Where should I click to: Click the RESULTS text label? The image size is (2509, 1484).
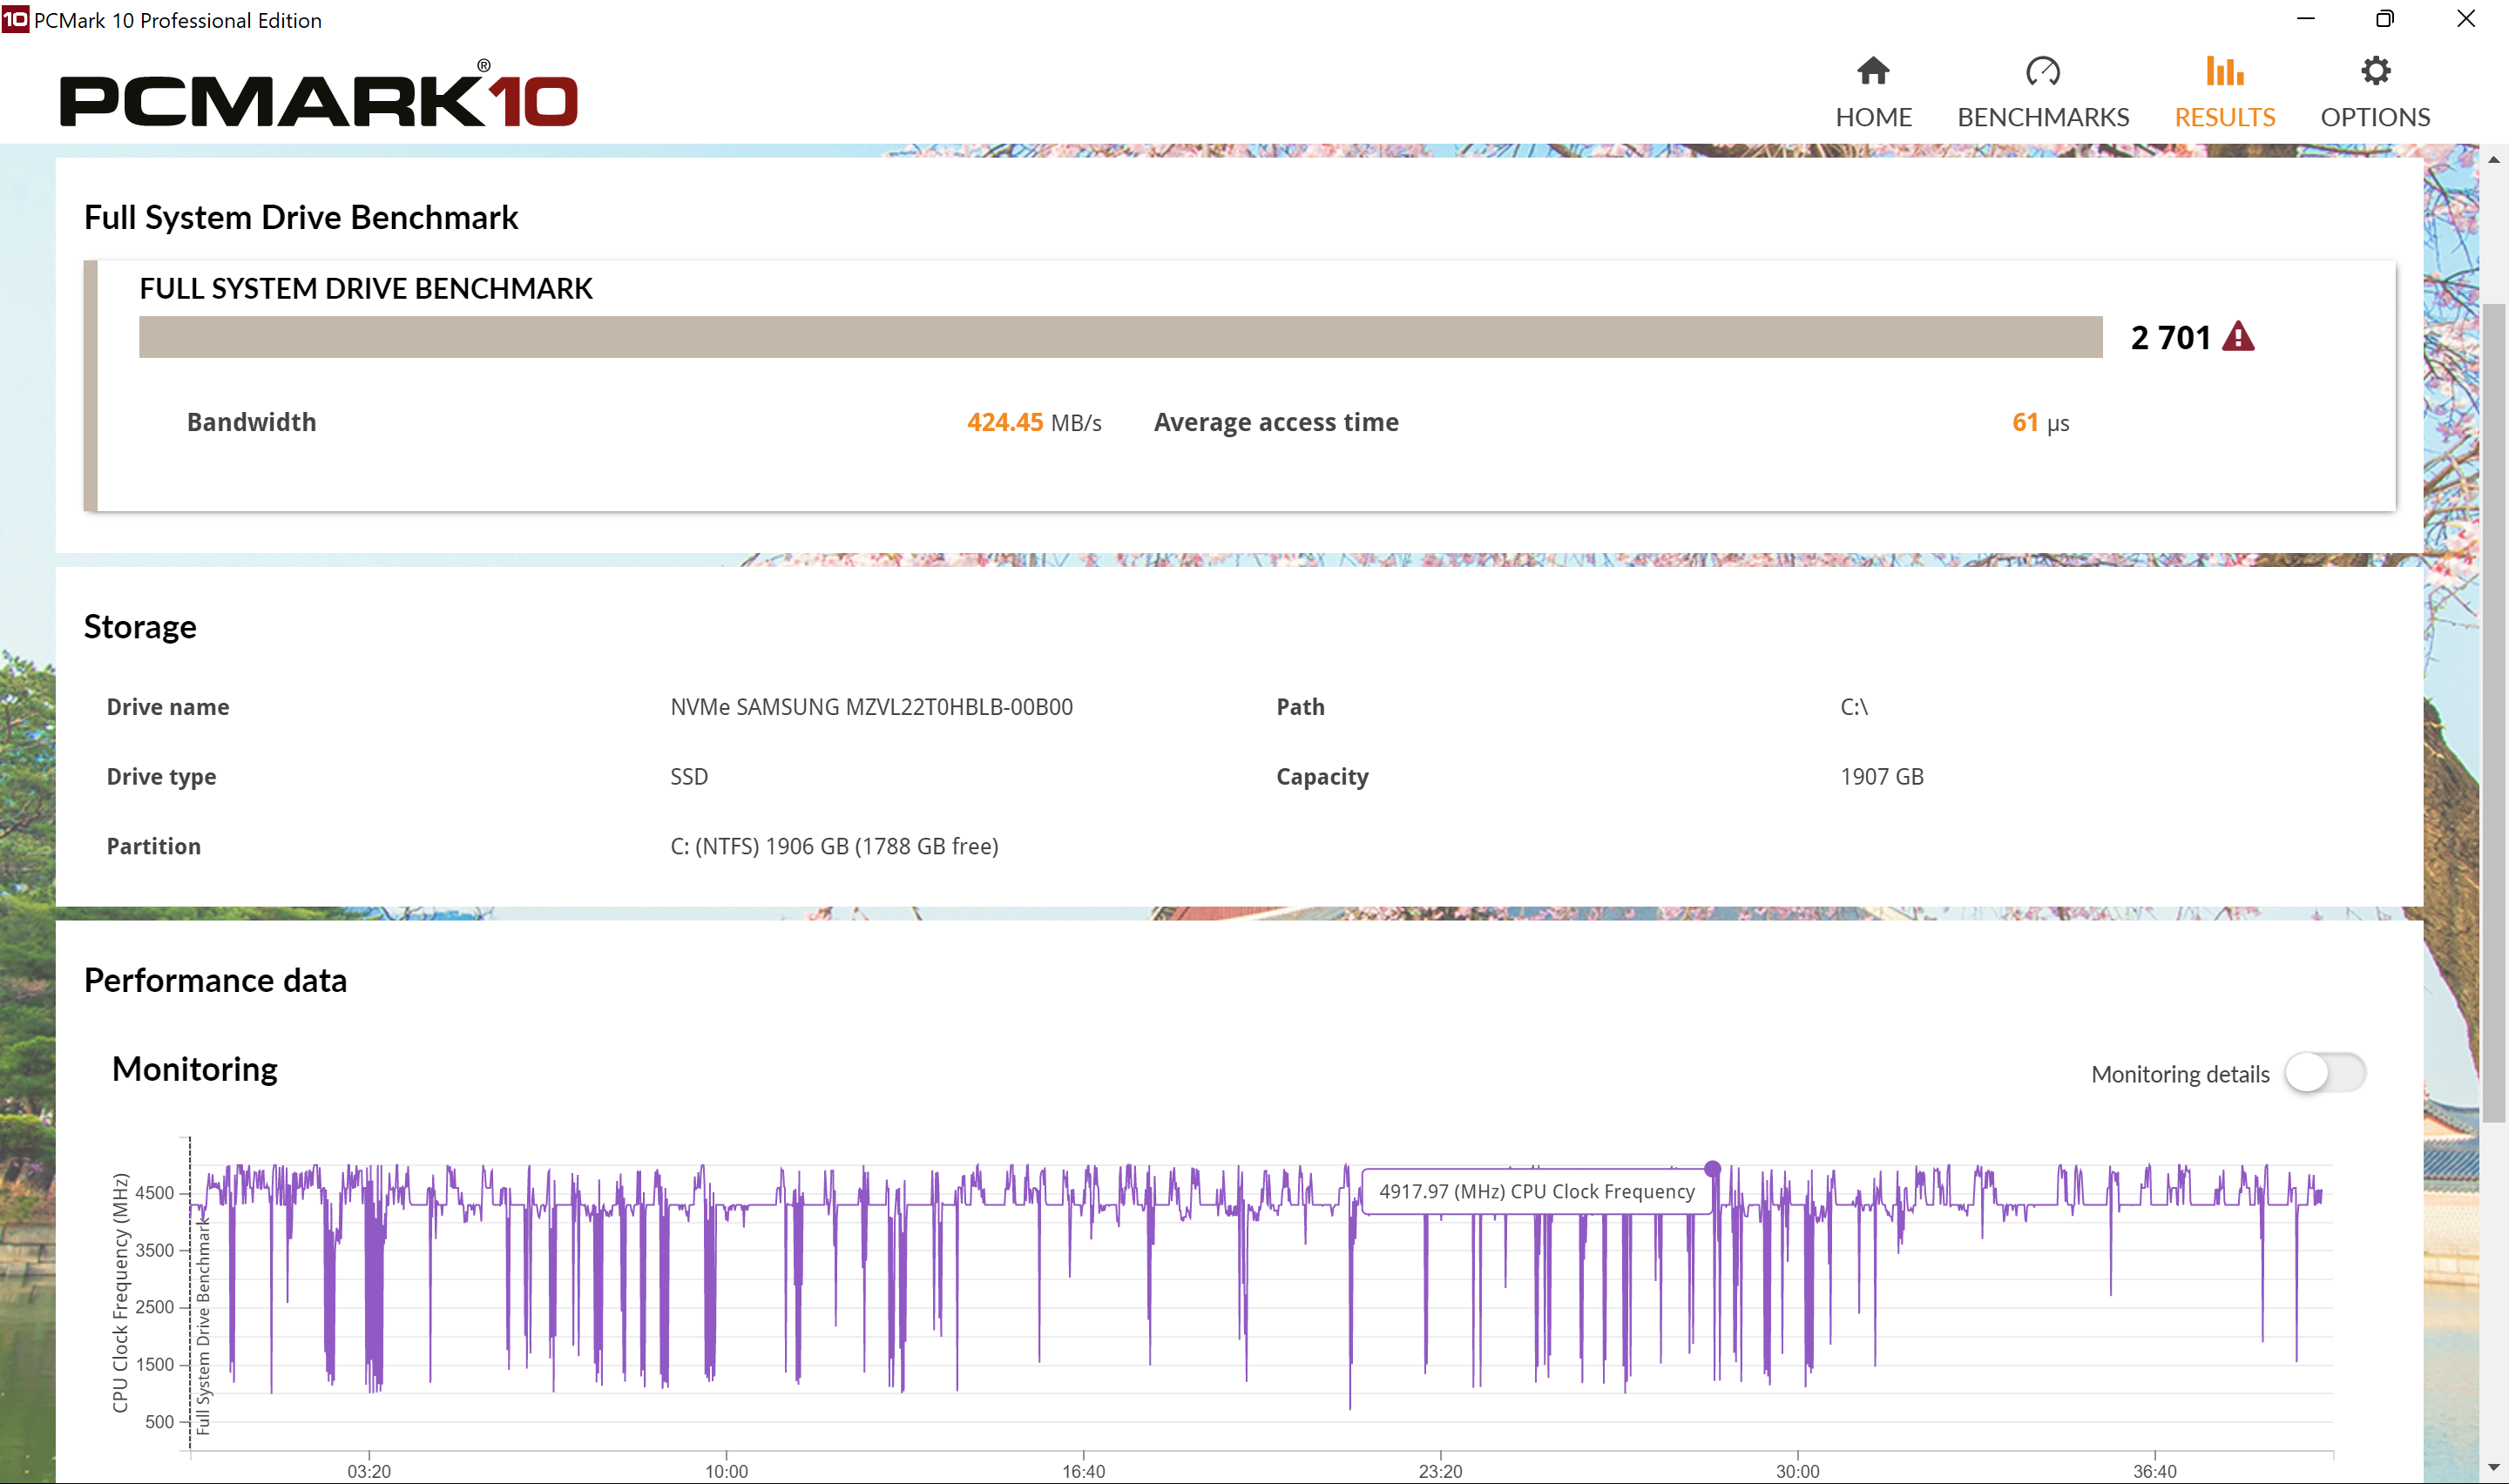pos(2224,117)
